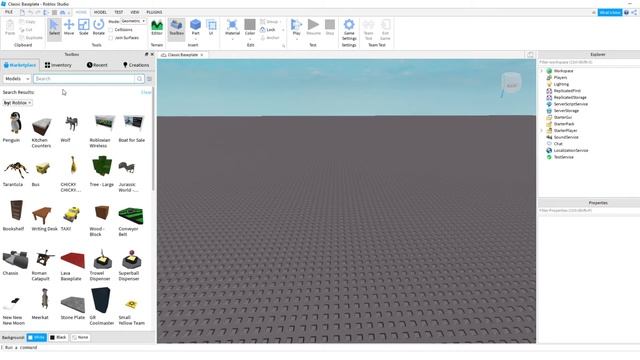This screenshot has height=360, width=640.
Task: Click the Properties filter field
Action: click(x=589, y=211)
